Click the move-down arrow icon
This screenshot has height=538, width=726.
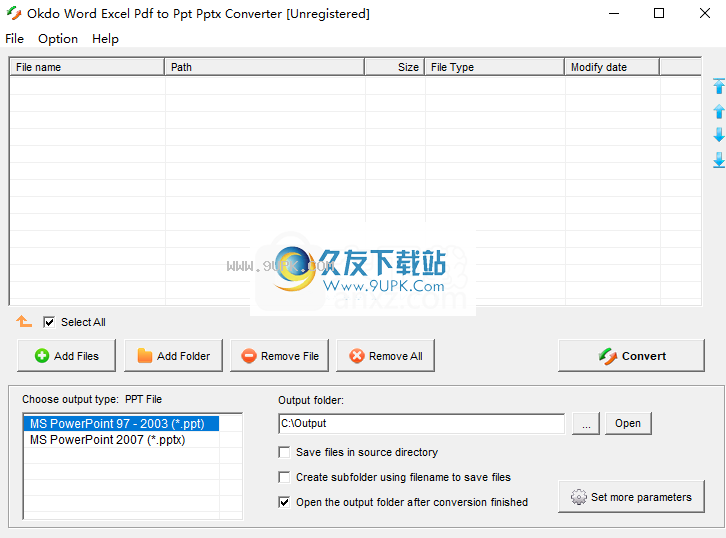pos(719,135)
